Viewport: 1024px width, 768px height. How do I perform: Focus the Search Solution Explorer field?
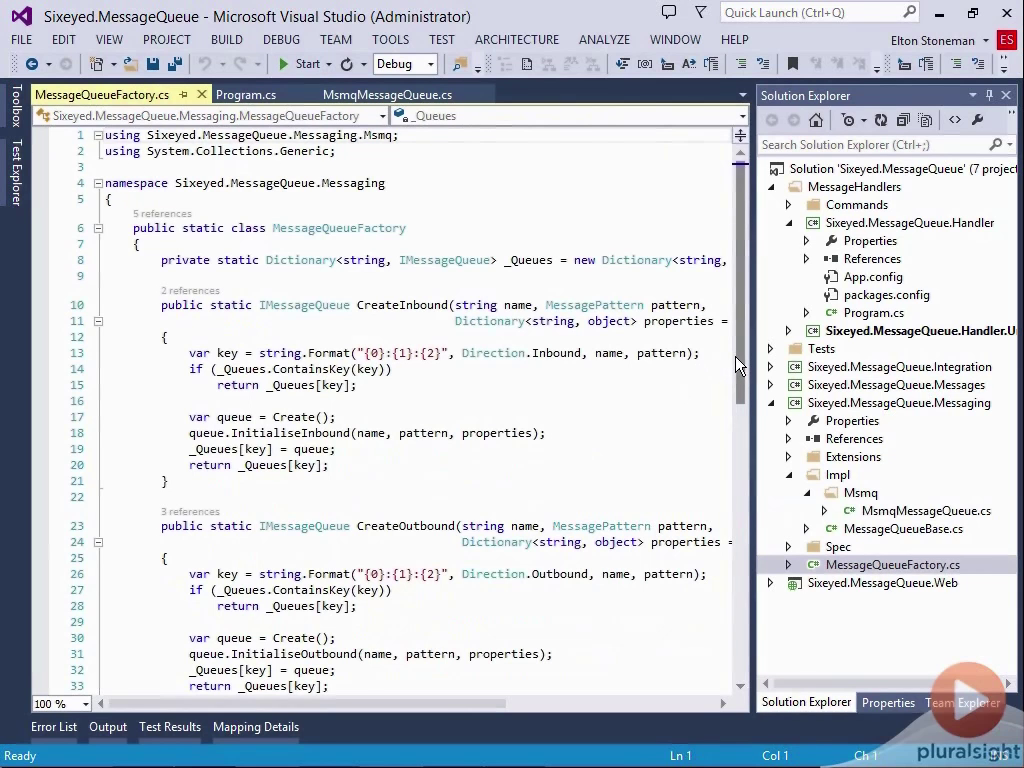(887, 145)
